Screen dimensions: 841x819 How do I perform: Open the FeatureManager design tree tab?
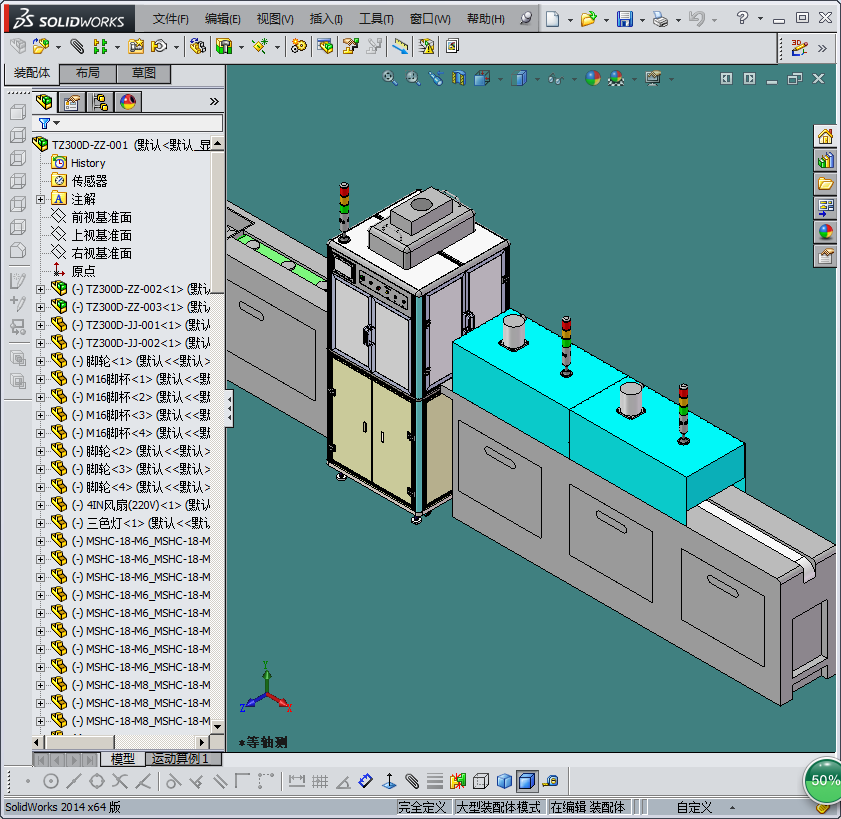[x=45, y=102]
